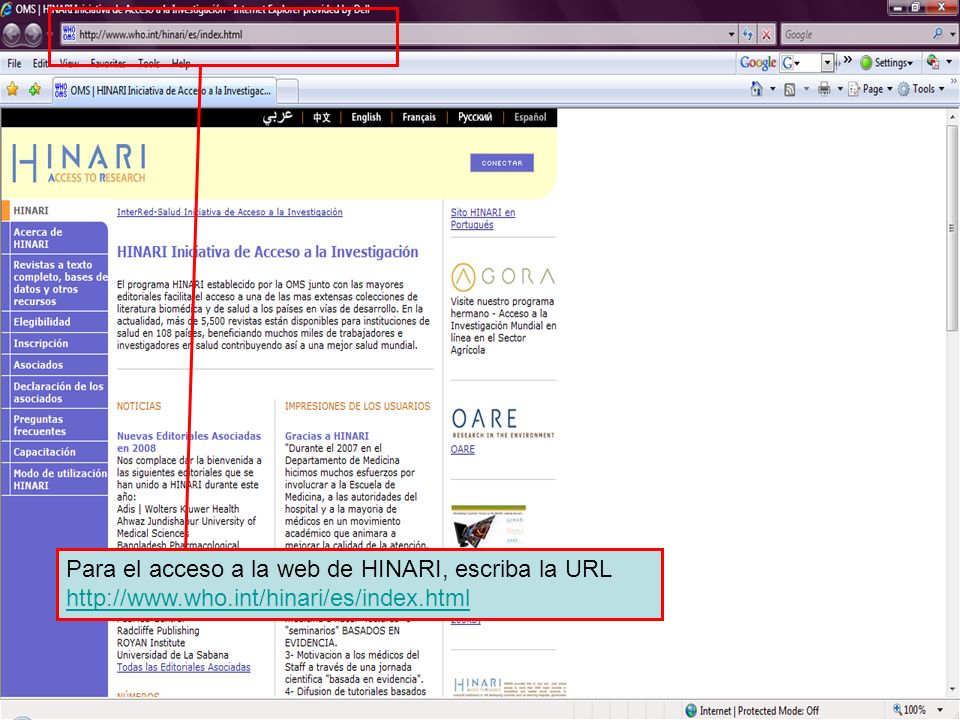Click the red Stop loading icon
Image resolution: width=960 pixels, height=720 pixels.
coord(766,34)
